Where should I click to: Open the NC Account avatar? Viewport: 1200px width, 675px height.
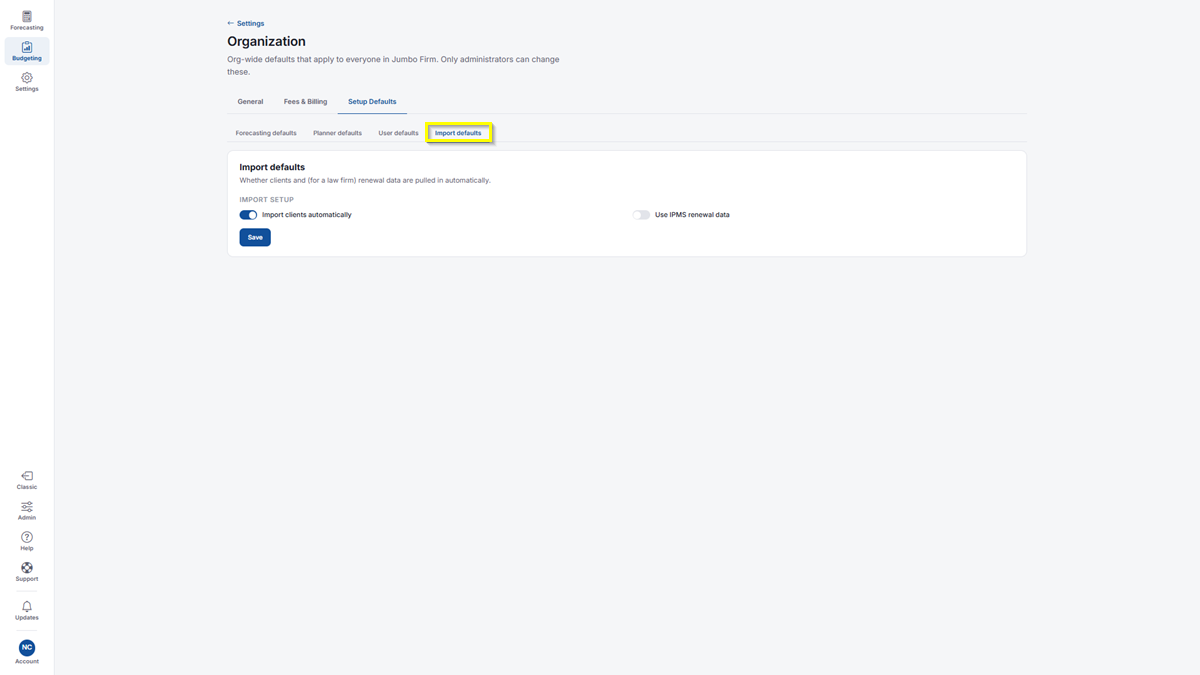coord(27,648)
